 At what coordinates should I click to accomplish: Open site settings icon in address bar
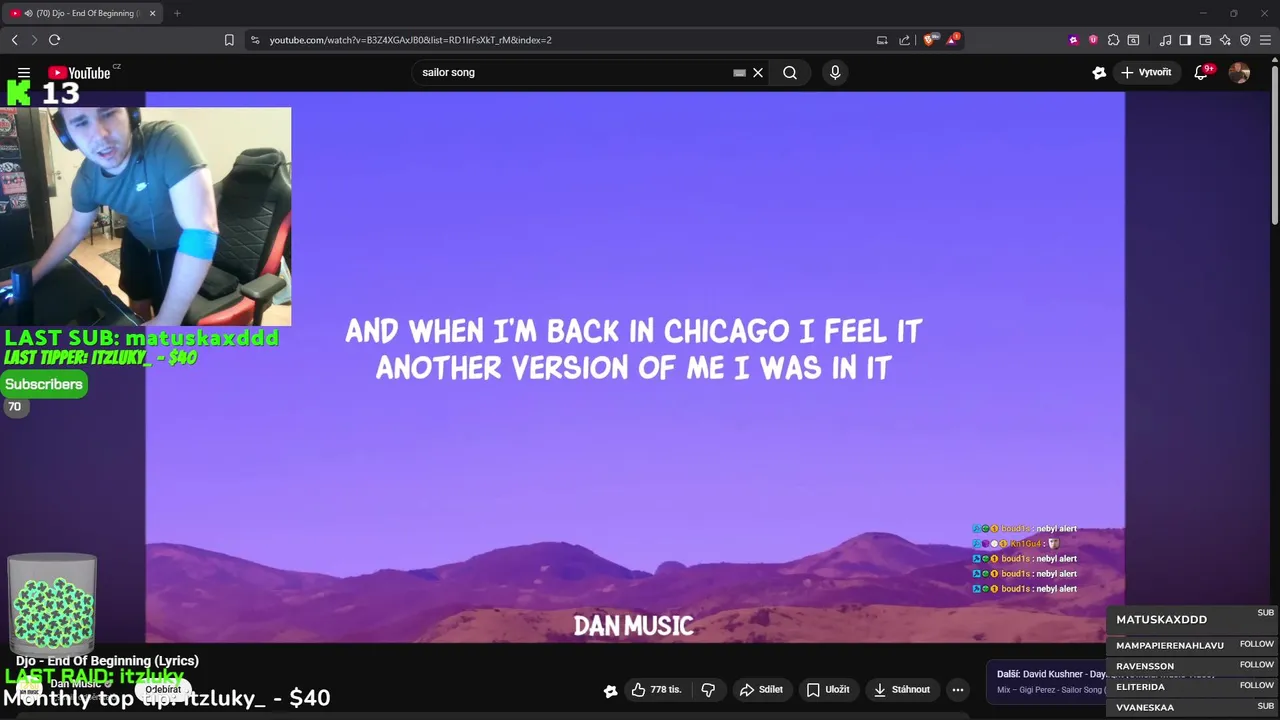coord(255,40)
